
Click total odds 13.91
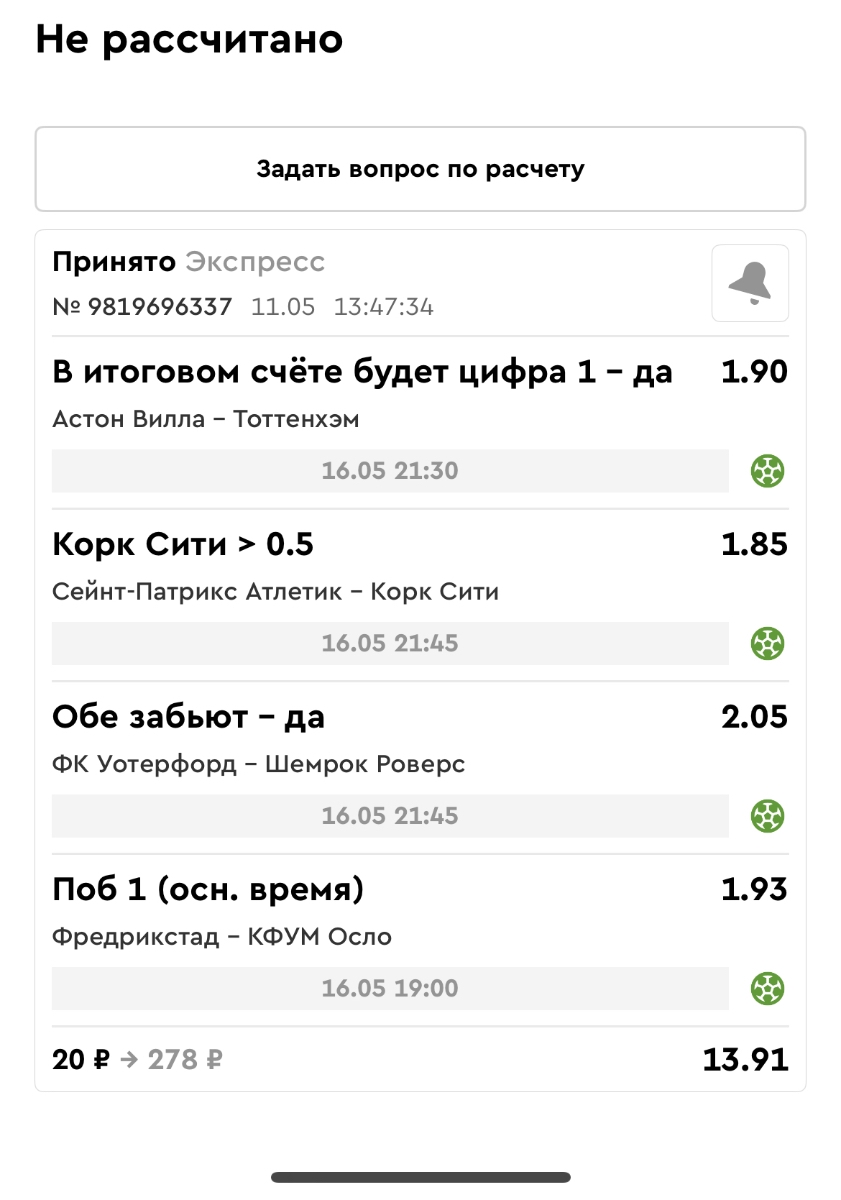coord(745,1059)
